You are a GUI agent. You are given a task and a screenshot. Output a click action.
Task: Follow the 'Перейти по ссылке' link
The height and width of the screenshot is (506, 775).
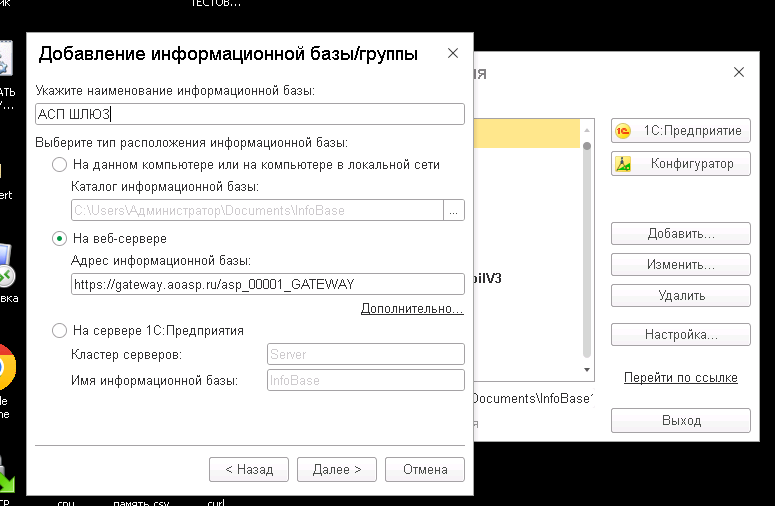pos(681,378)
